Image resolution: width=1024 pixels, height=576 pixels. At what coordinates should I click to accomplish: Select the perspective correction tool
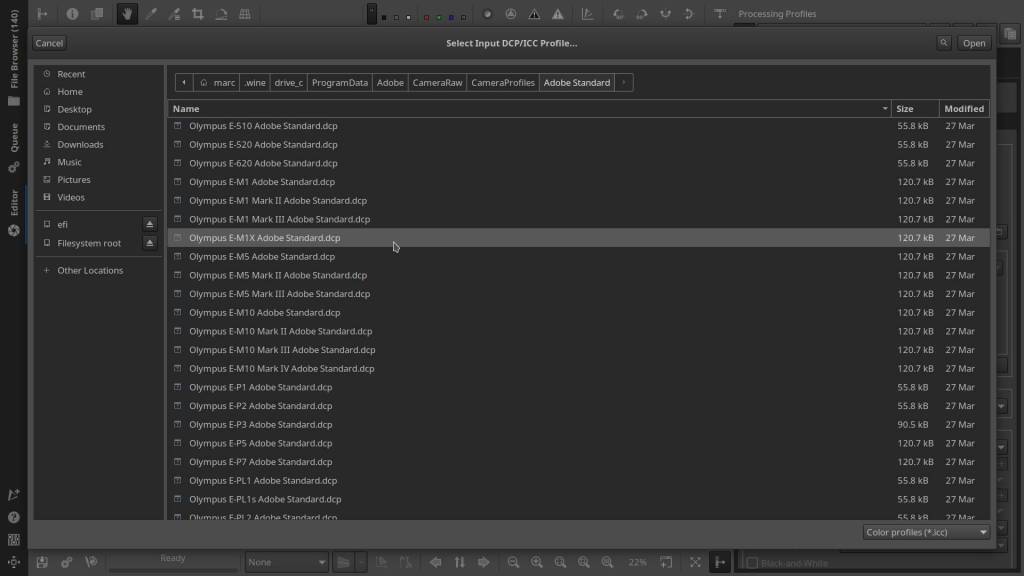point(245,14)
